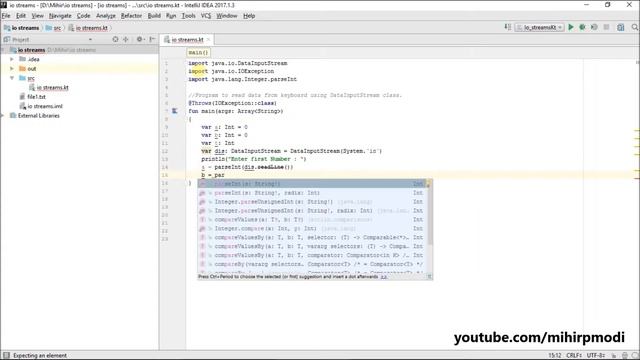Open the Help menu
This screenshot has height=360, width=640.
[249, 16]
